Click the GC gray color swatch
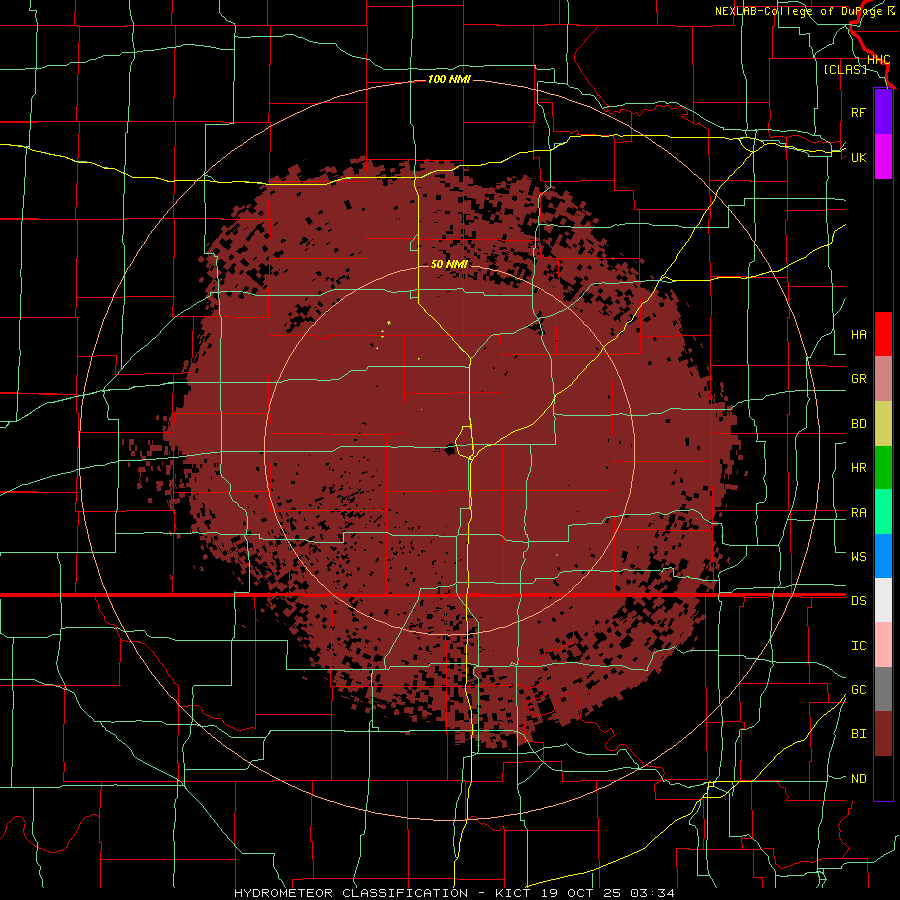The height and width of the screenshot is (900, 900). tap(883, 689)
